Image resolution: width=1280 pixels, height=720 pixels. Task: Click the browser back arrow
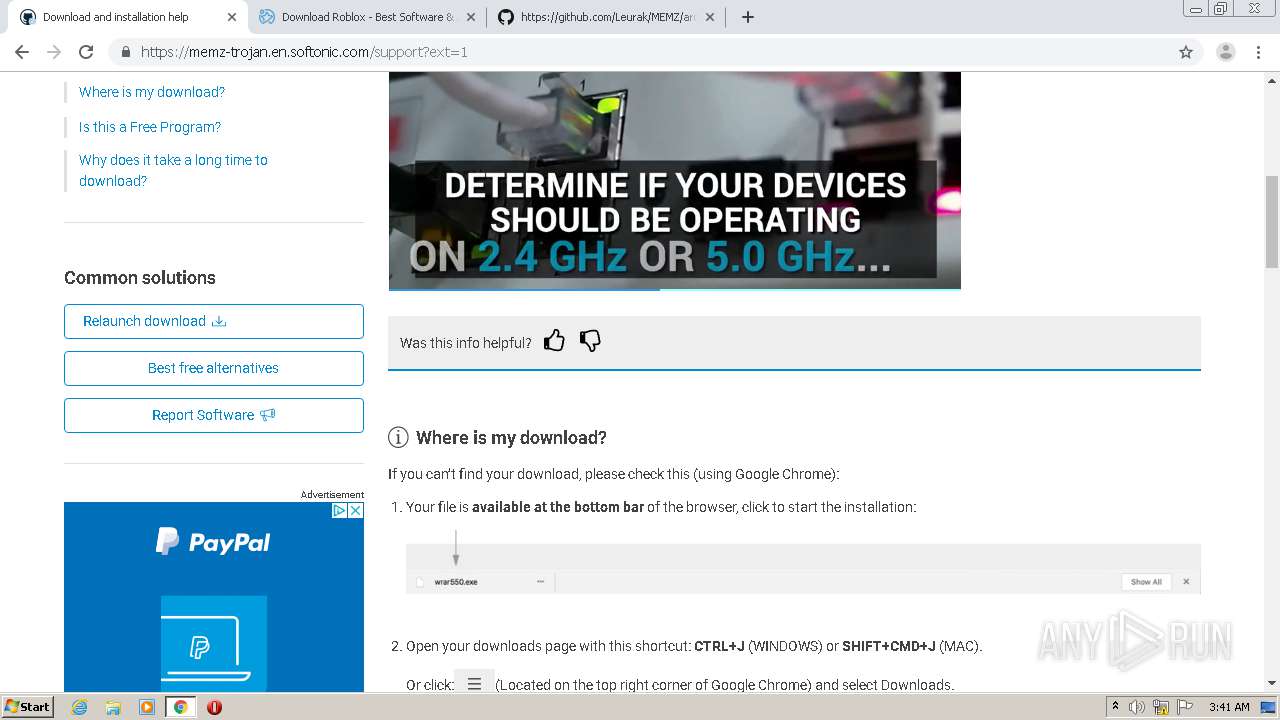point(22,52)
